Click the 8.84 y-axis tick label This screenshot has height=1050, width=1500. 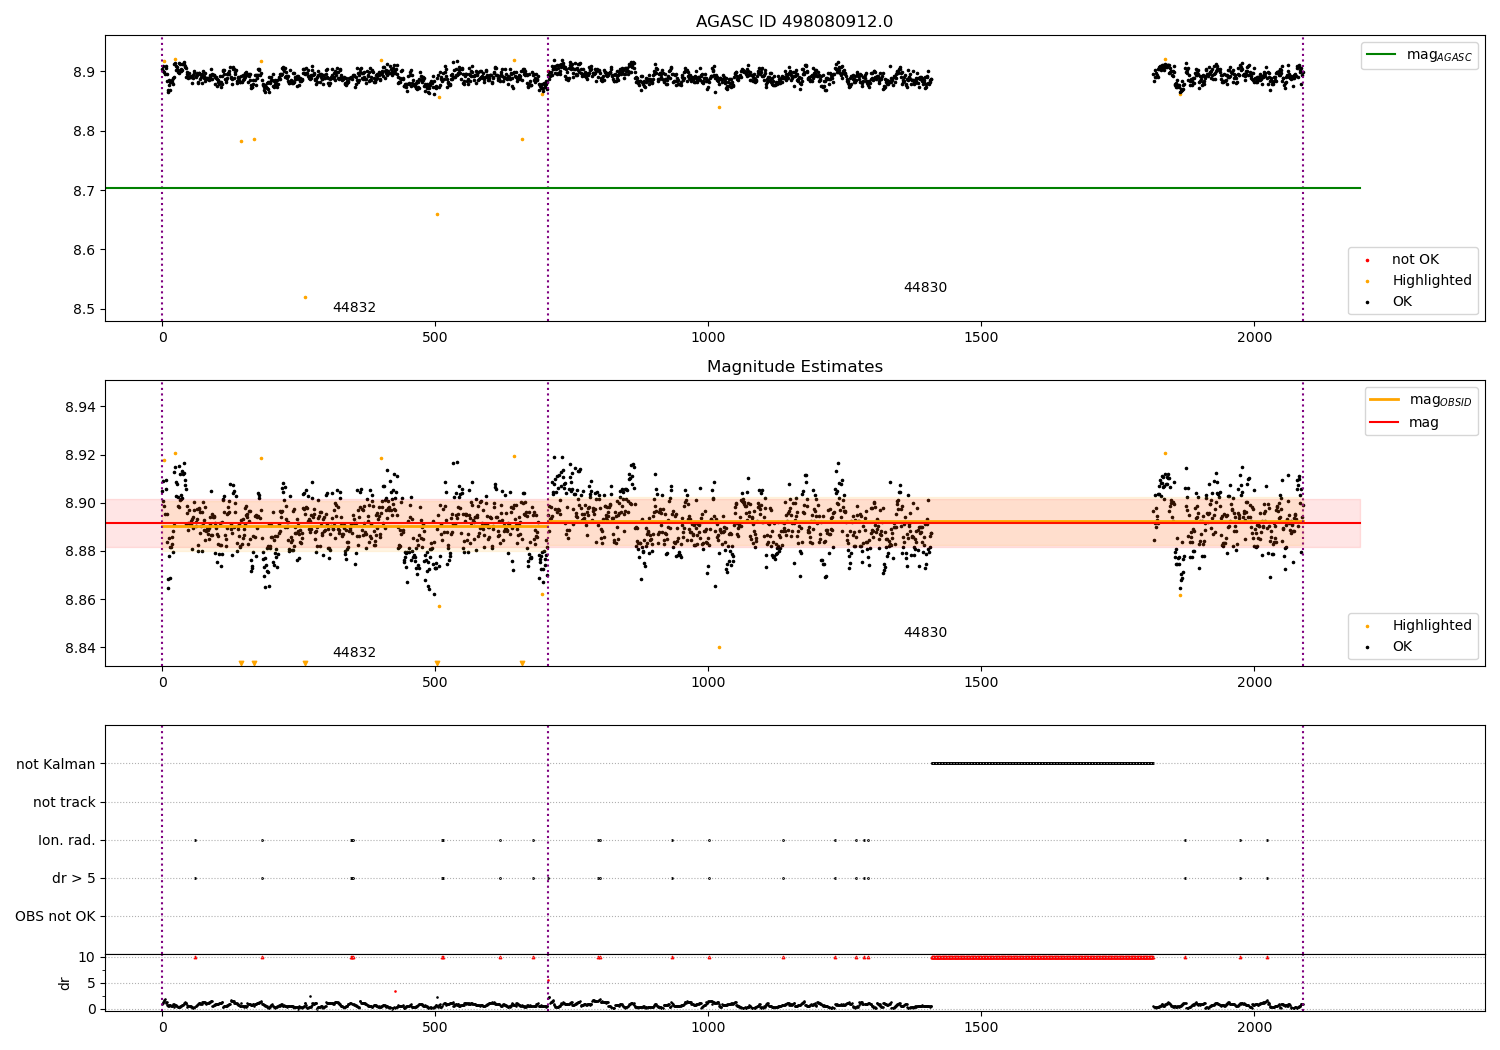(78, 648)
